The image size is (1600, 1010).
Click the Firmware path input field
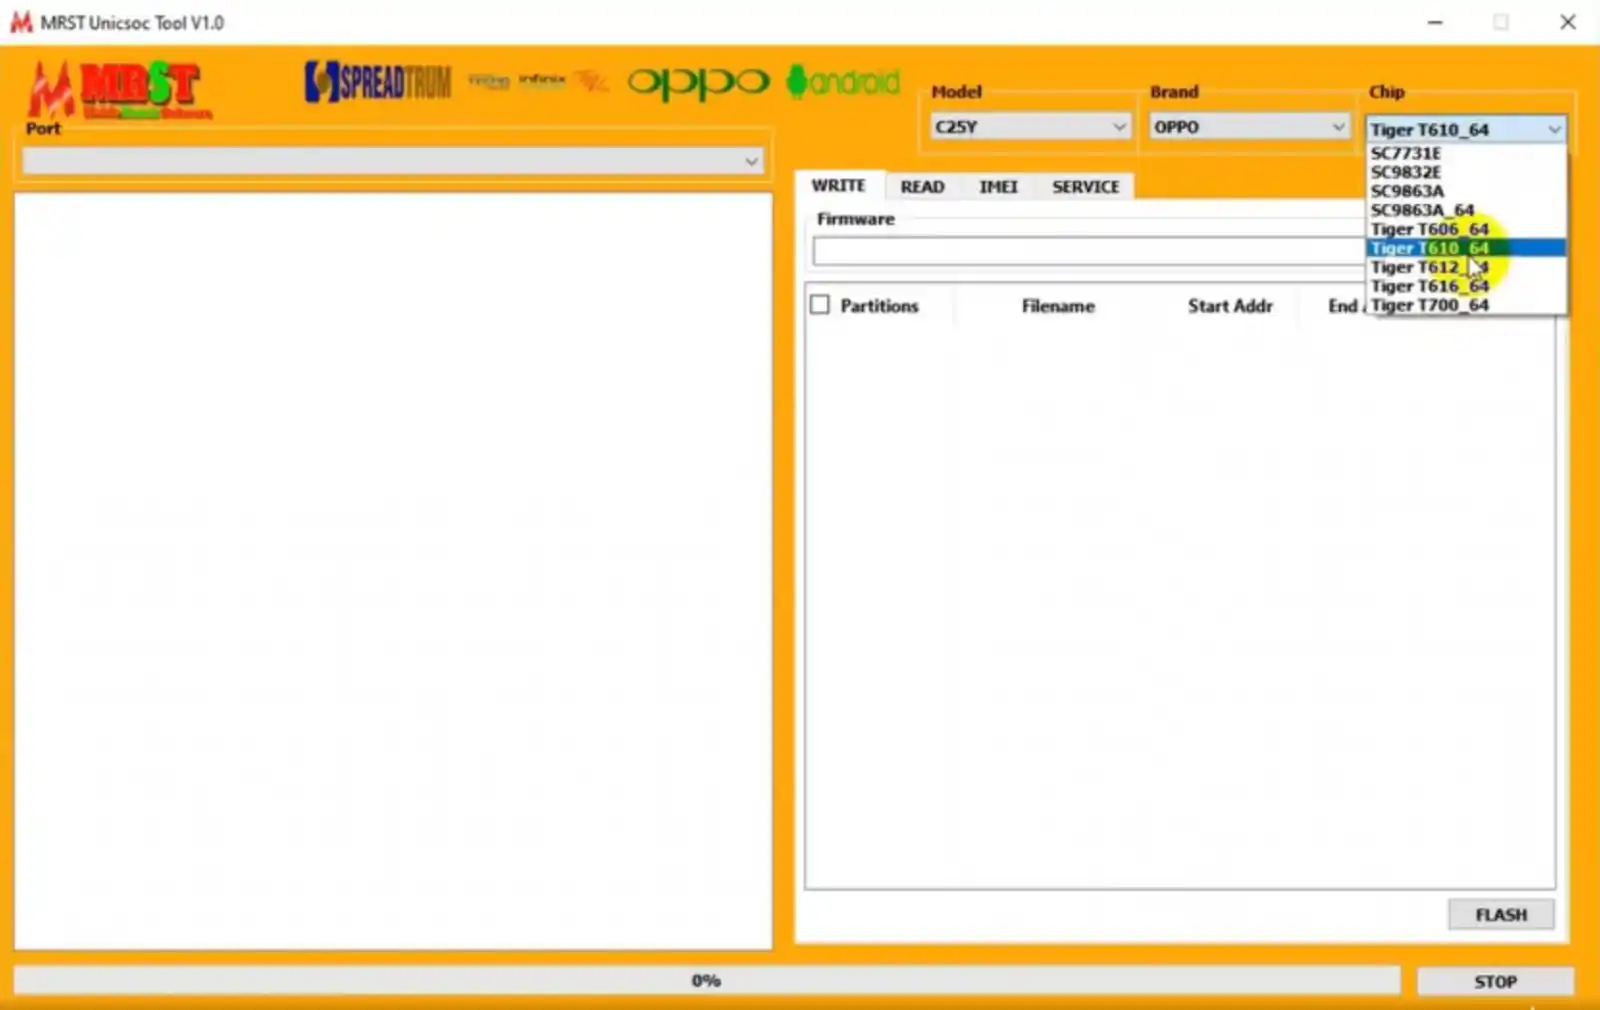coord(1088,252)
